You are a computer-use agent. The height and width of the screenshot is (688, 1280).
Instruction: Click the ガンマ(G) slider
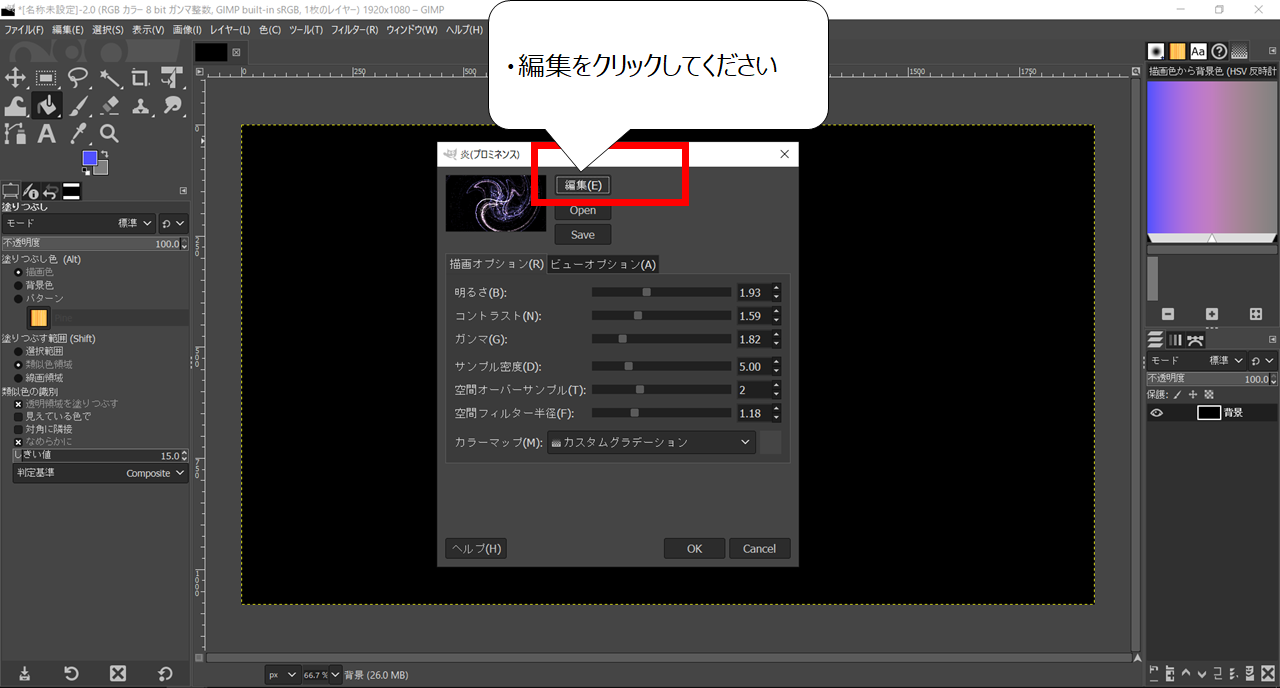coord(661,340)
